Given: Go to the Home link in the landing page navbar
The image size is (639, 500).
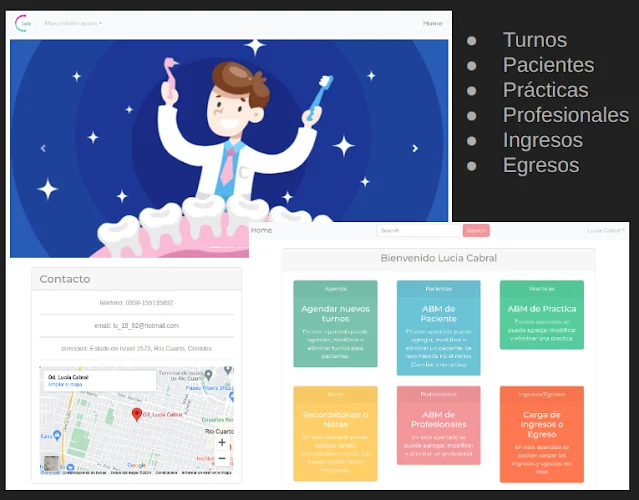Looking at the screenshot, I should pos(432,23).
